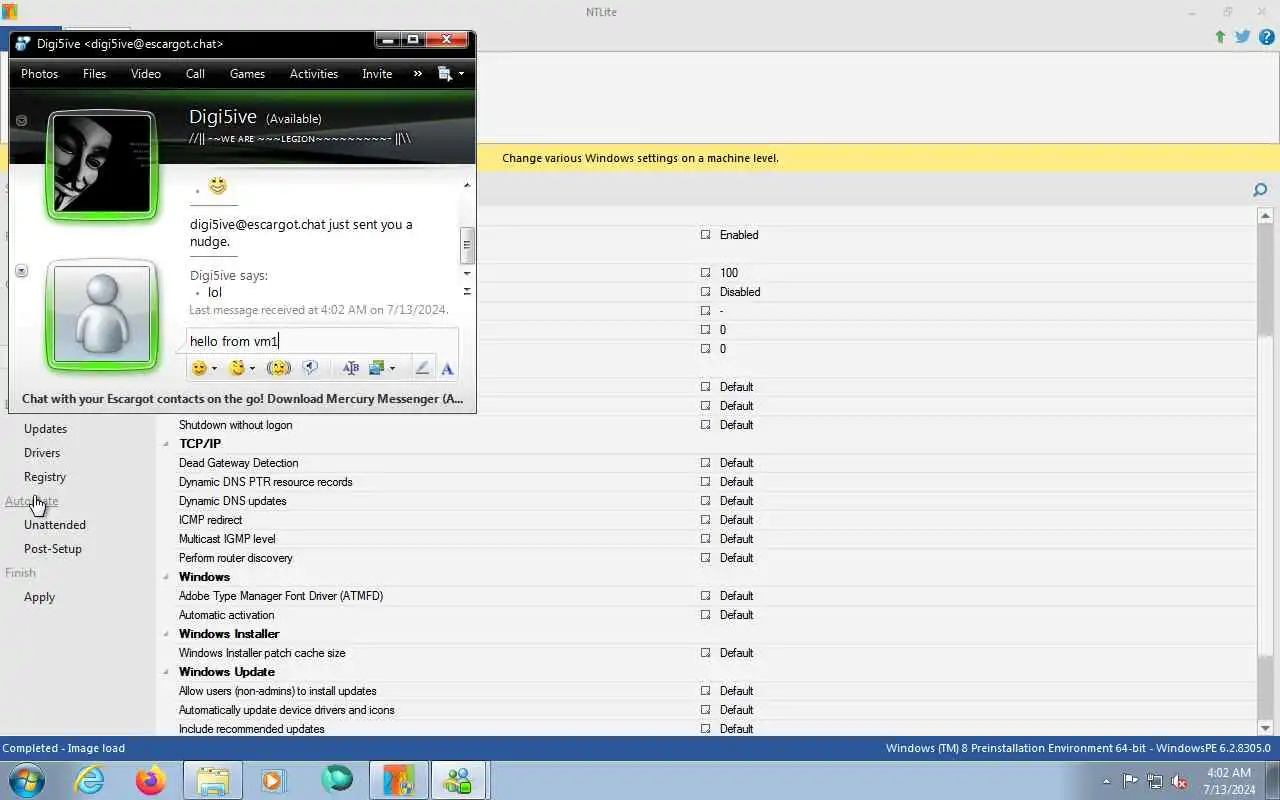
Task: Toggle checkbox beside Automatic activation value
Action: [705, 615]
